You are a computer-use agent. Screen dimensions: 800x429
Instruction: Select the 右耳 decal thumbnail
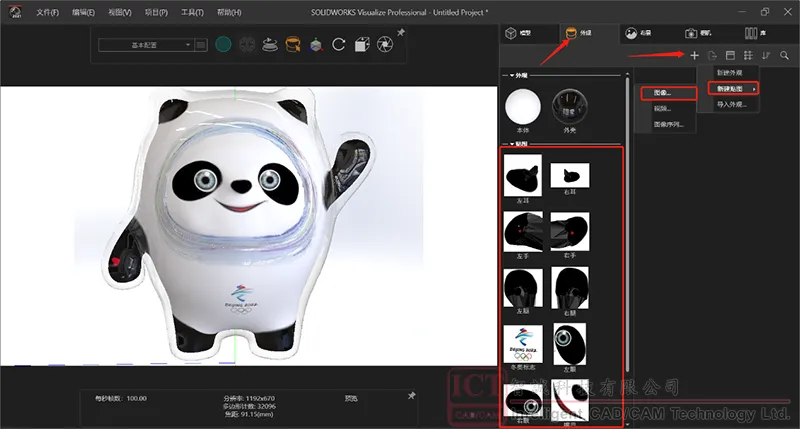[570, 175]
